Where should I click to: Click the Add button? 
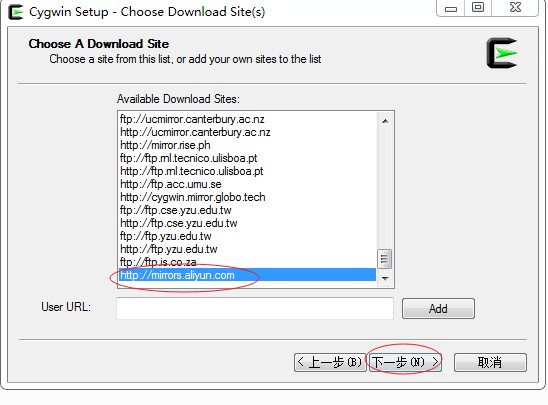click(x=438, y=309)
